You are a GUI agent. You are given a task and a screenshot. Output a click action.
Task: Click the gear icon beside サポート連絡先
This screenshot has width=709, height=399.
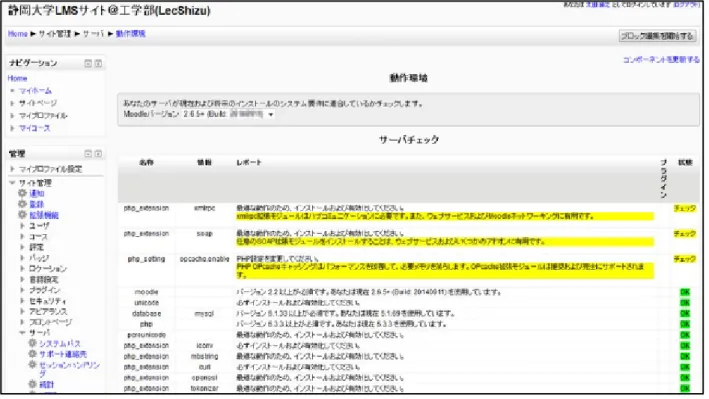(33, 354)
